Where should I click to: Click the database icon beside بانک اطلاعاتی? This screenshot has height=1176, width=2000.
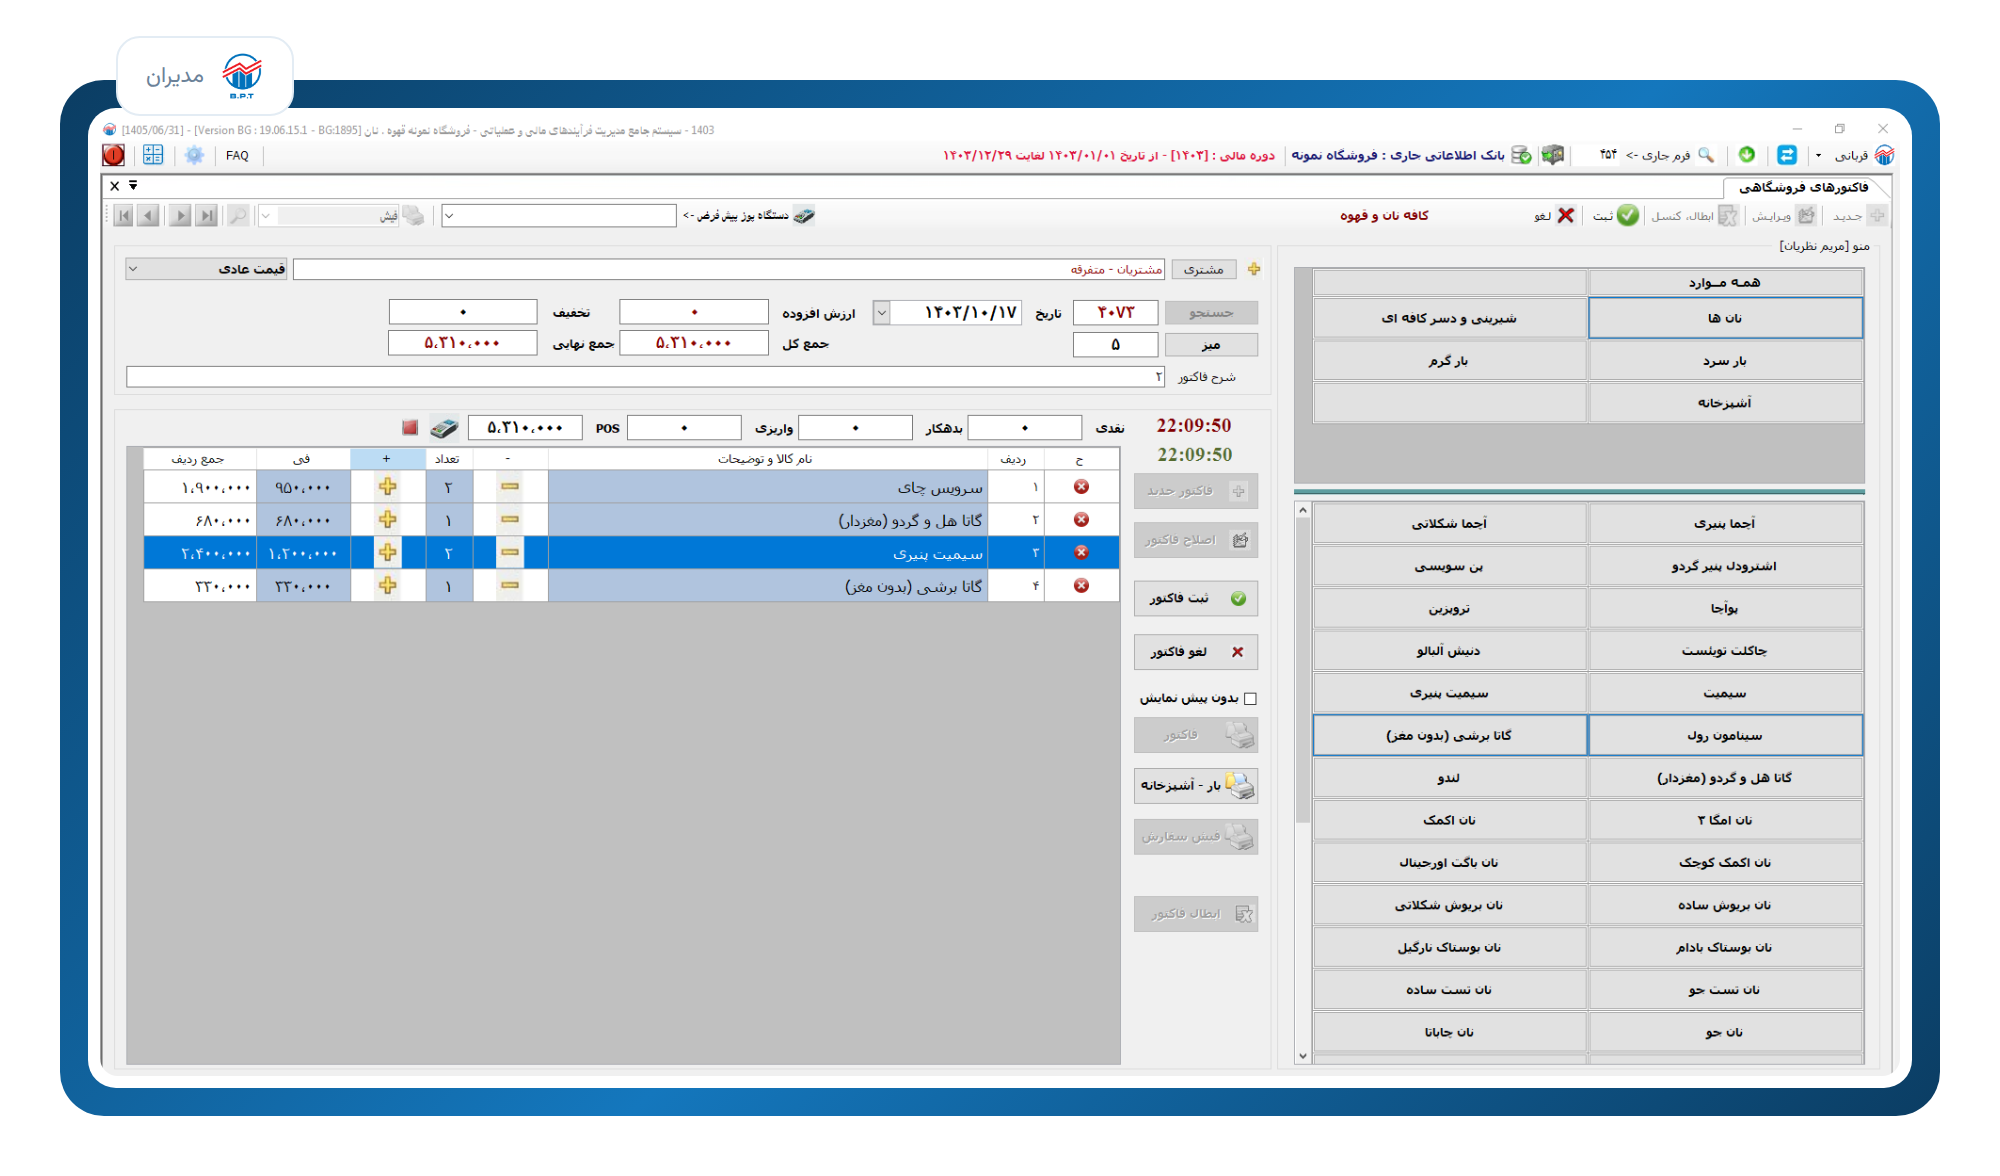tap(1521, 155)
